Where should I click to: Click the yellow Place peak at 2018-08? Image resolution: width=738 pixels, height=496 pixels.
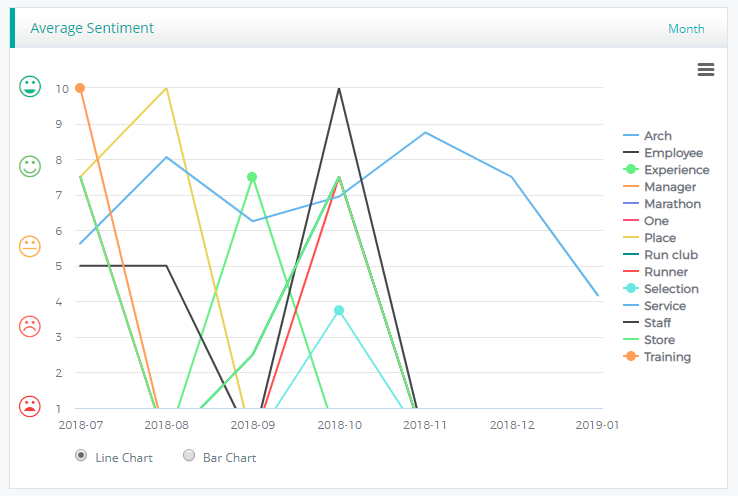click(167, 88)
